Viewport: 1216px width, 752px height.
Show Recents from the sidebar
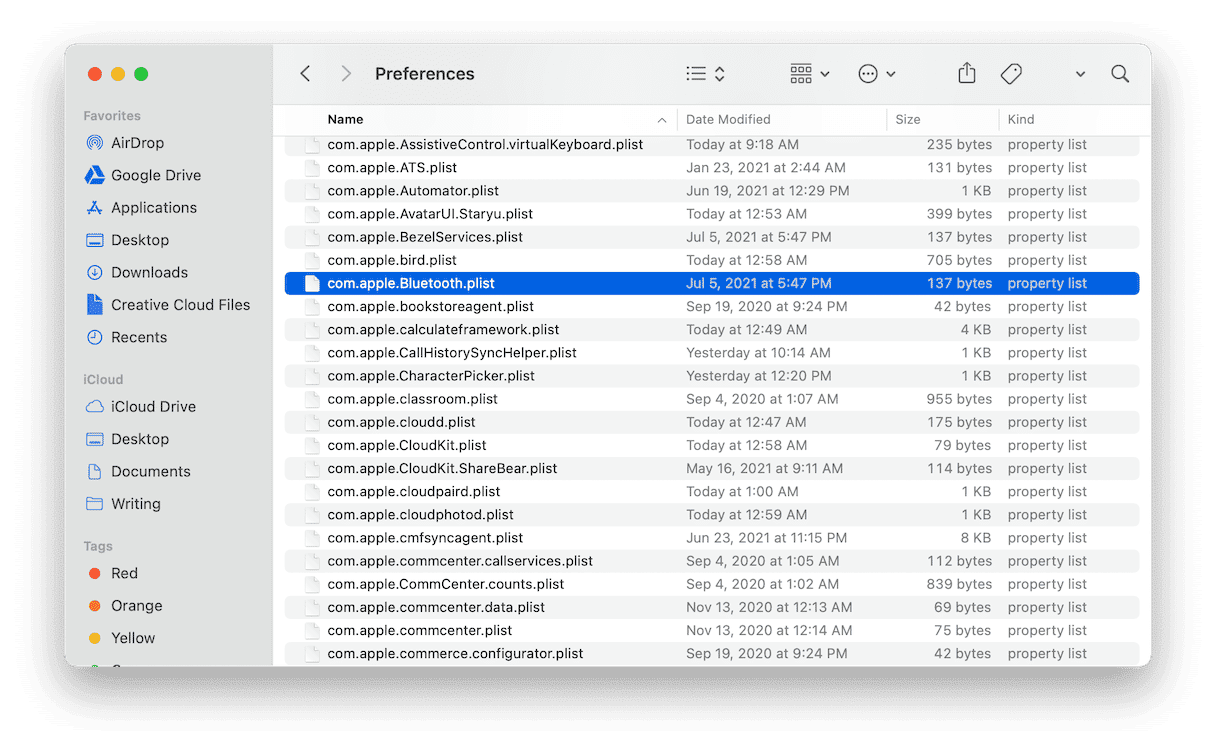(139, 337)
